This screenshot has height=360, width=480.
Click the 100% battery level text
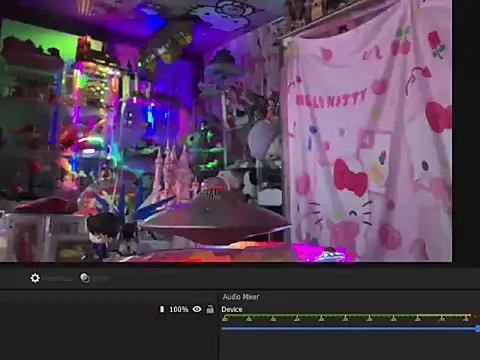pyautogui.click(x=179, y=309)
